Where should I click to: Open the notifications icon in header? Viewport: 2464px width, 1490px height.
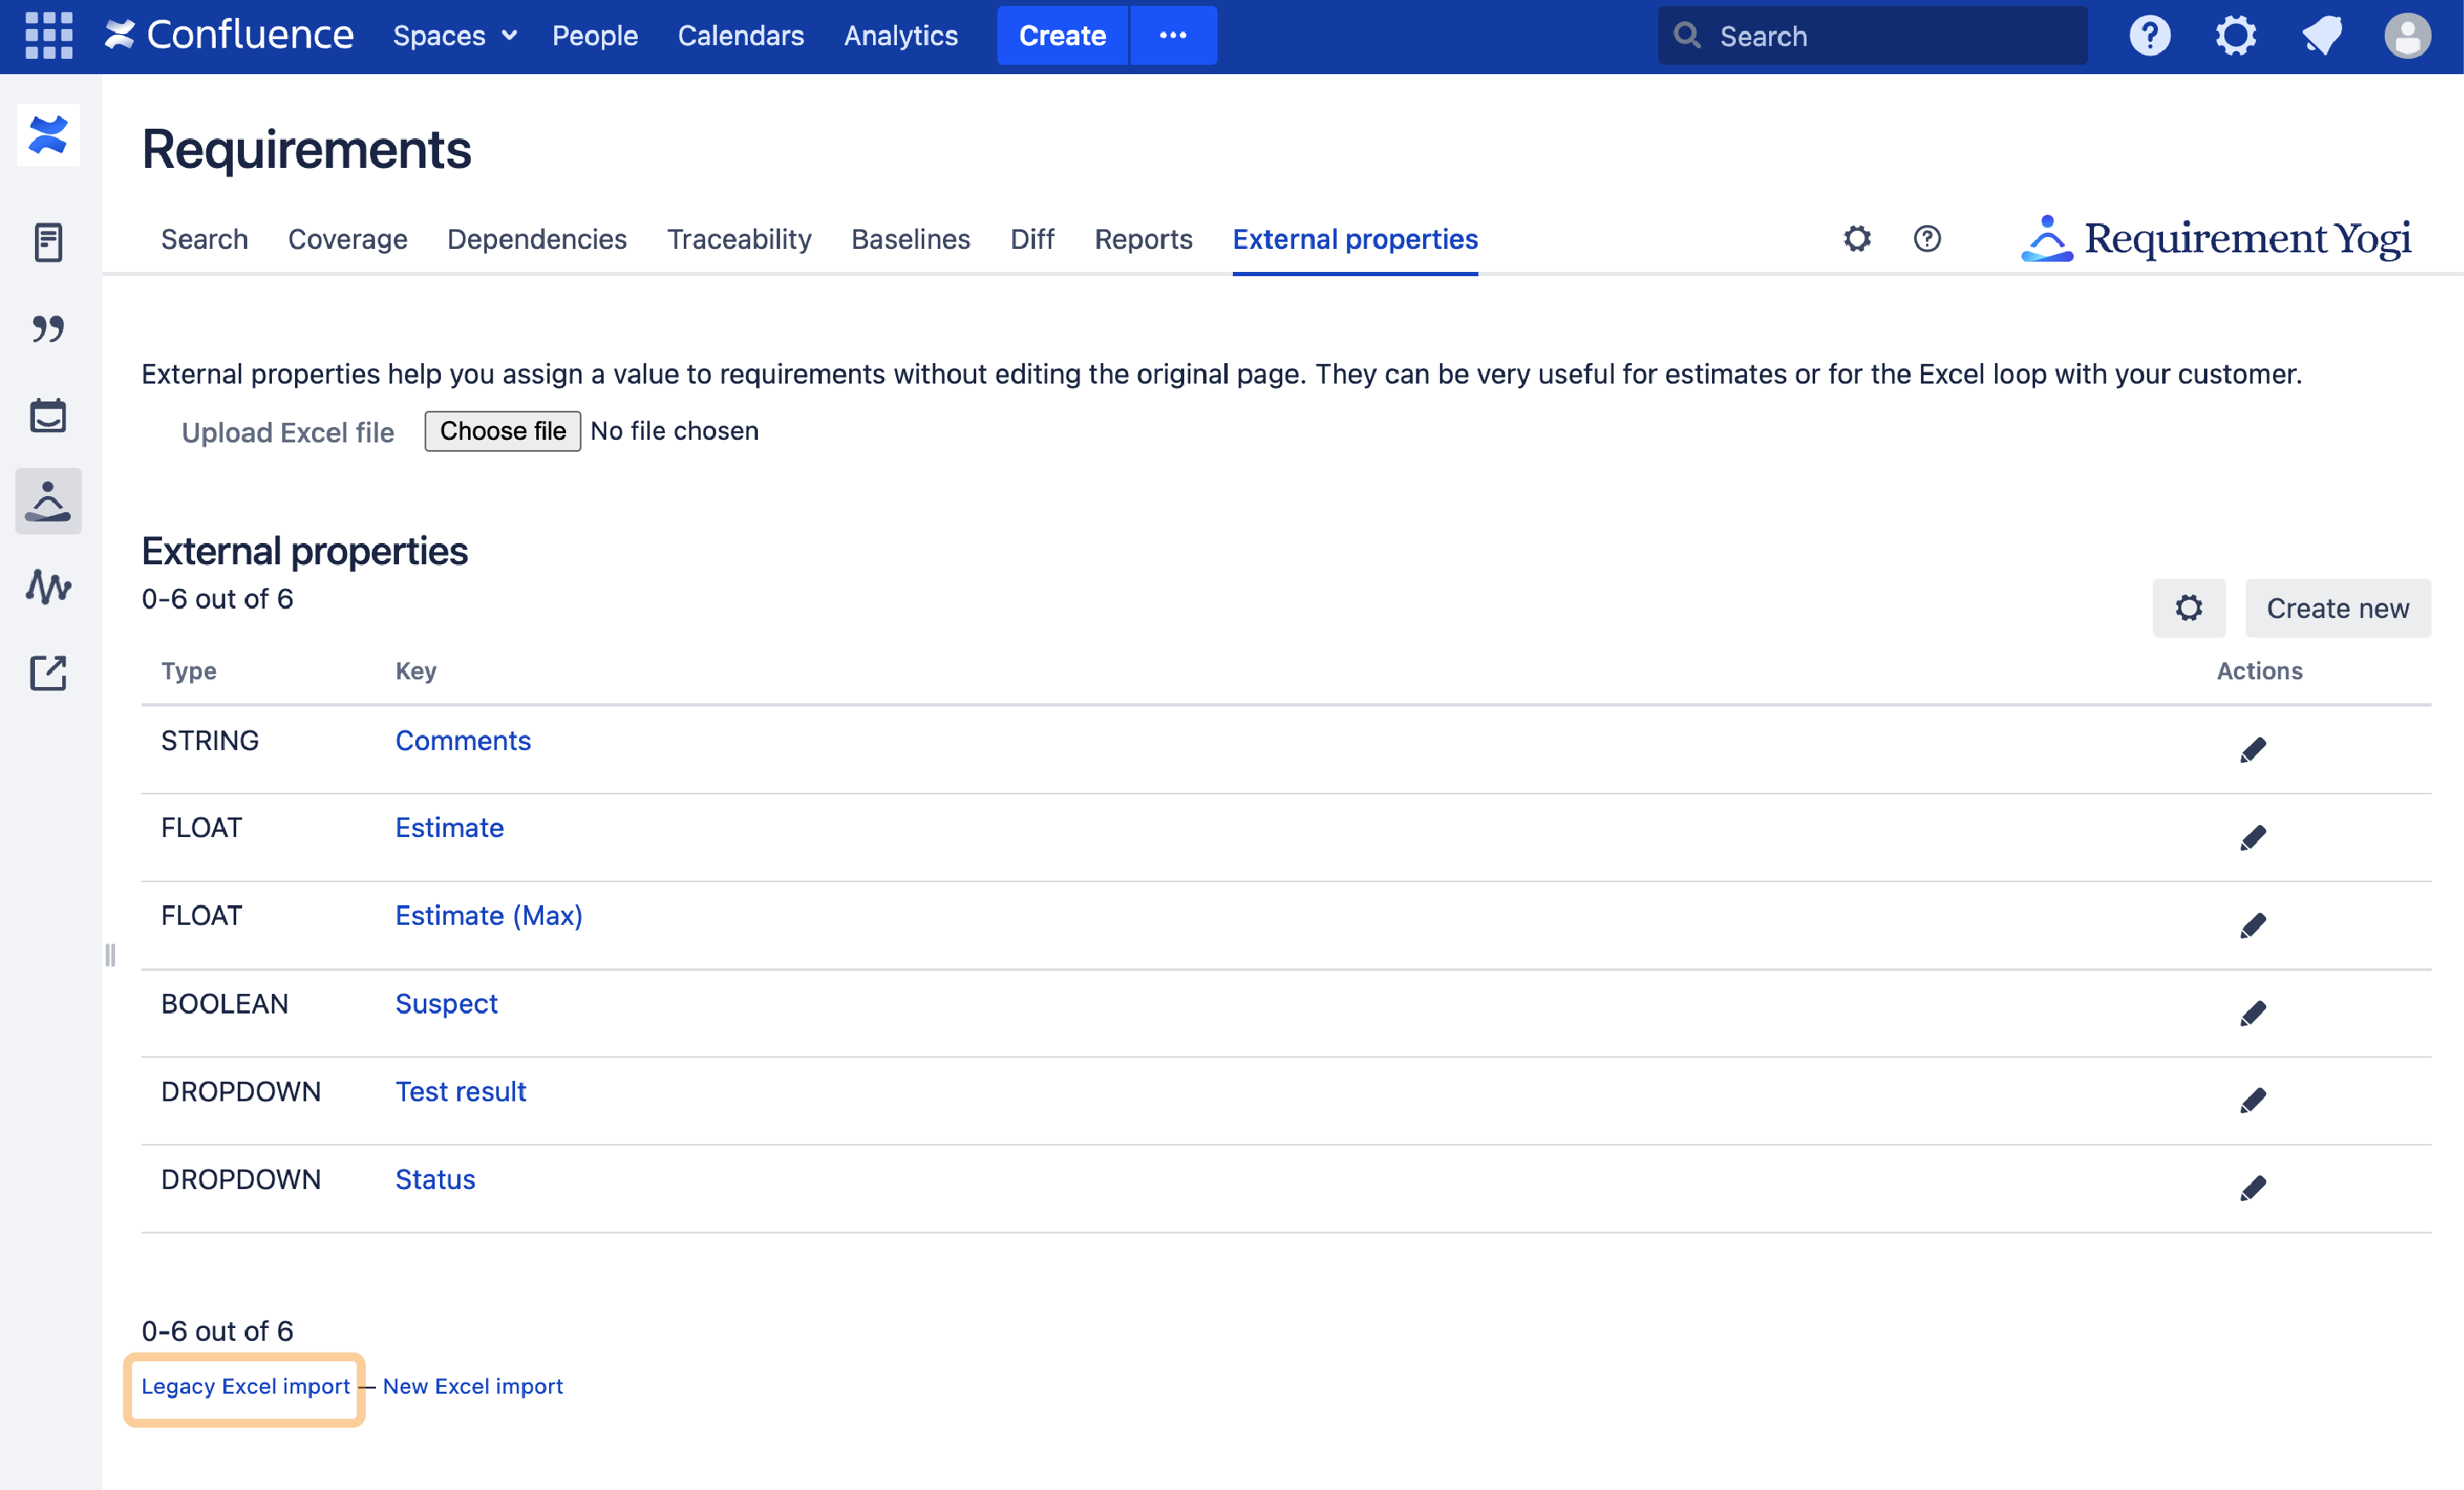tap(2321, 36)
